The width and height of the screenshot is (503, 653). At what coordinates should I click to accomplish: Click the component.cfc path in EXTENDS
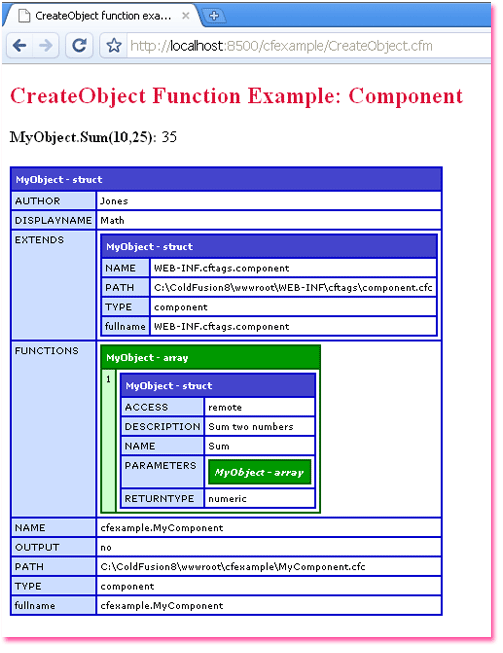(x=293, y=287)
